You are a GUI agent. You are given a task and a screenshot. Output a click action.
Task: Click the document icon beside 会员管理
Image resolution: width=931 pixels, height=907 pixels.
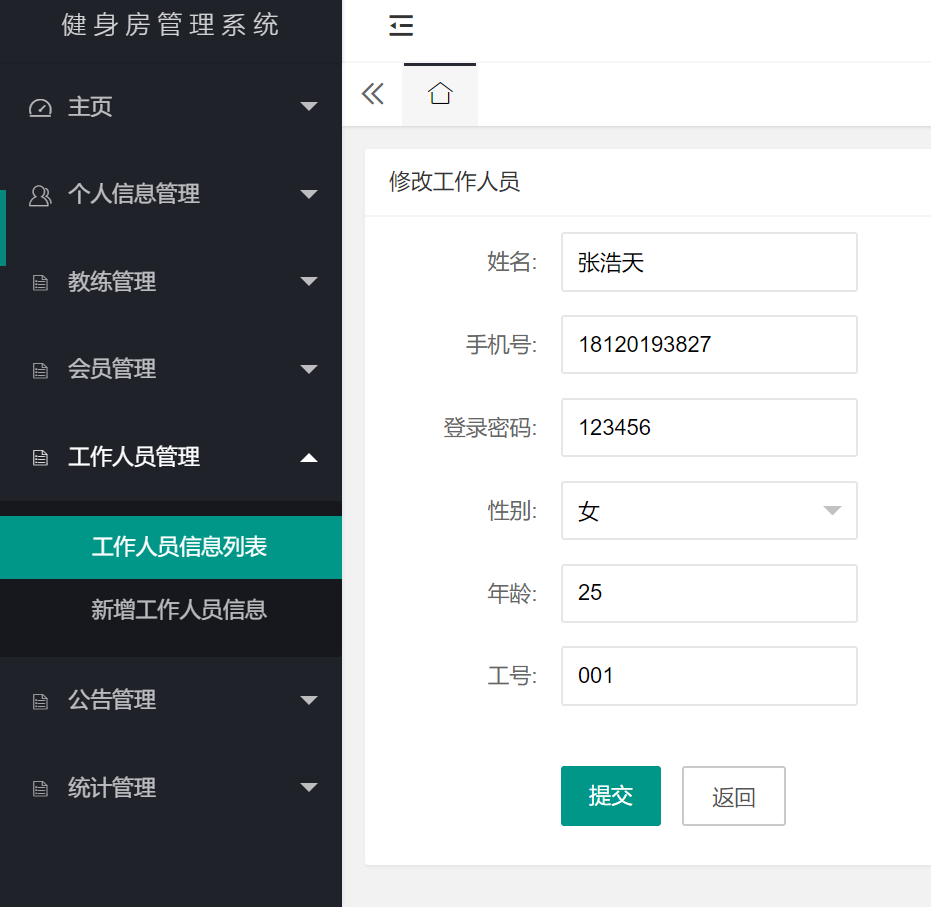point(40,370)
